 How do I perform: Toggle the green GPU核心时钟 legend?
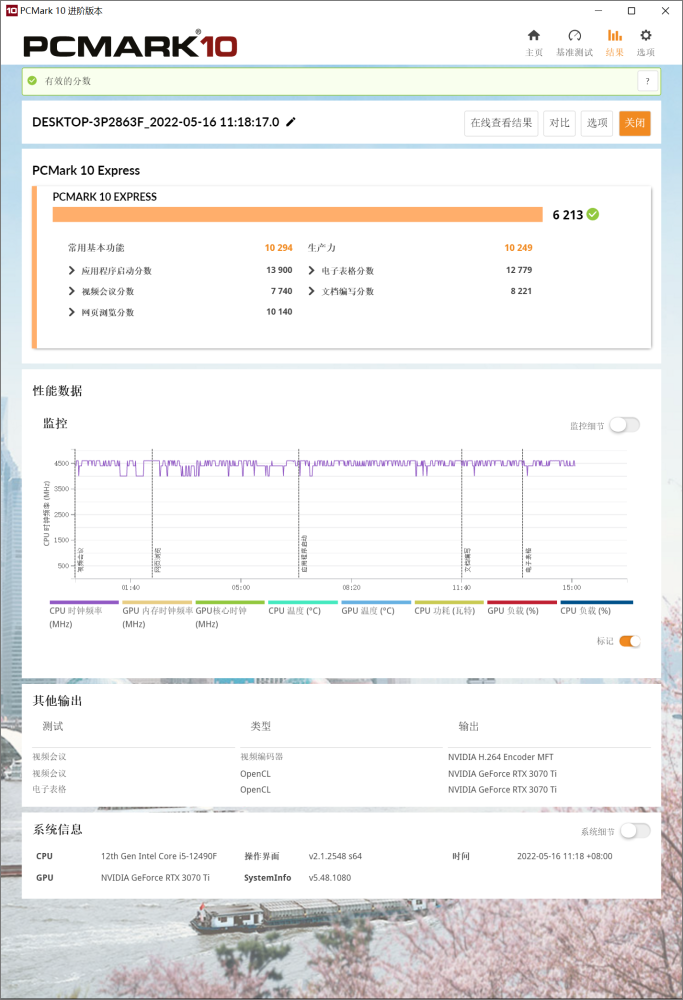click(x=230, y=614)
